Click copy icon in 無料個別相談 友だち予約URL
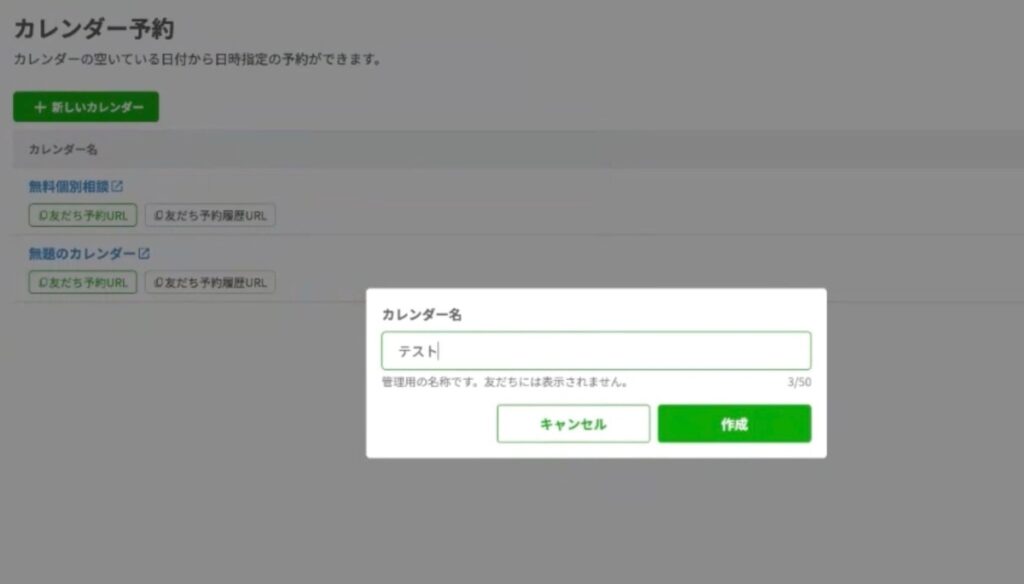 [42, 215]
